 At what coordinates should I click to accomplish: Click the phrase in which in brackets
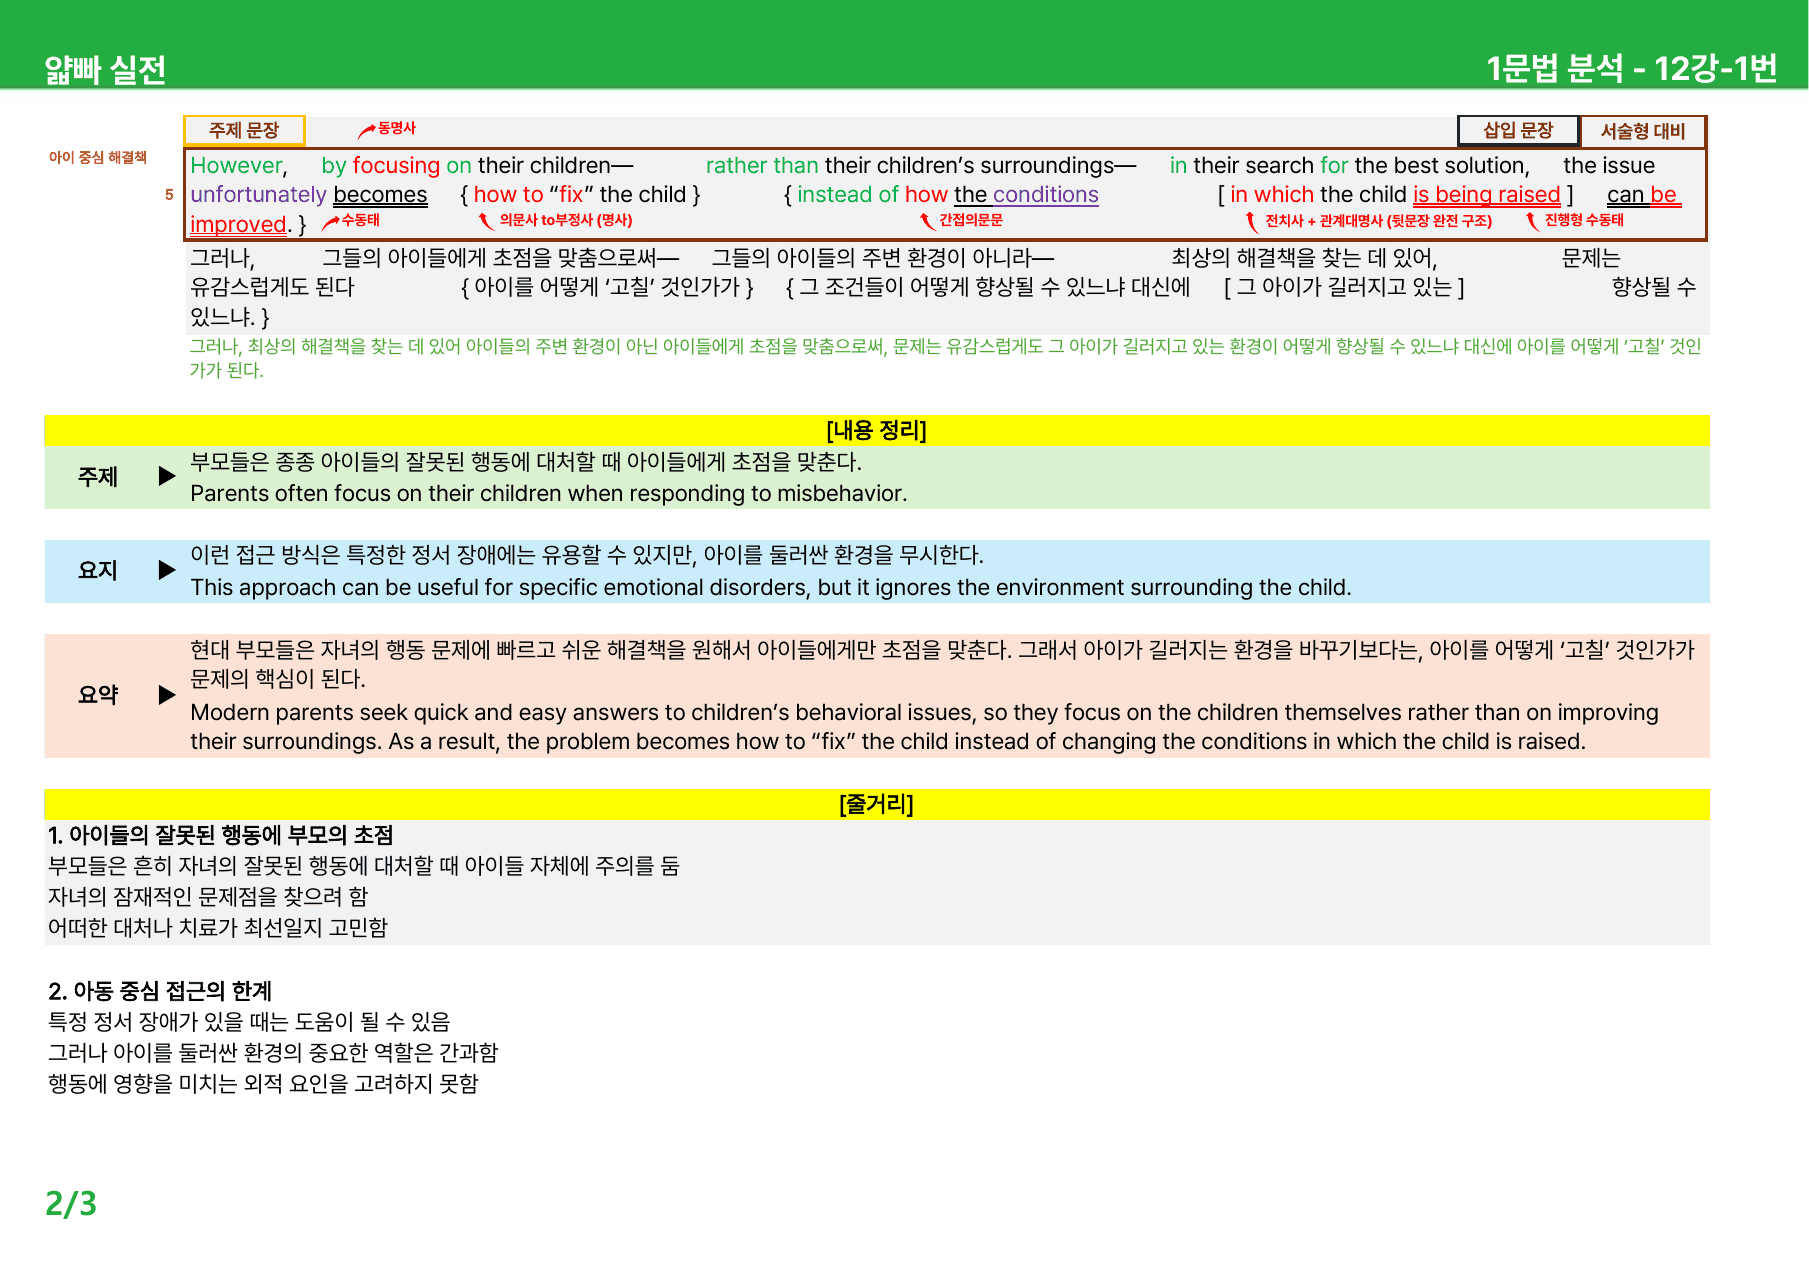click(1272, 195)
